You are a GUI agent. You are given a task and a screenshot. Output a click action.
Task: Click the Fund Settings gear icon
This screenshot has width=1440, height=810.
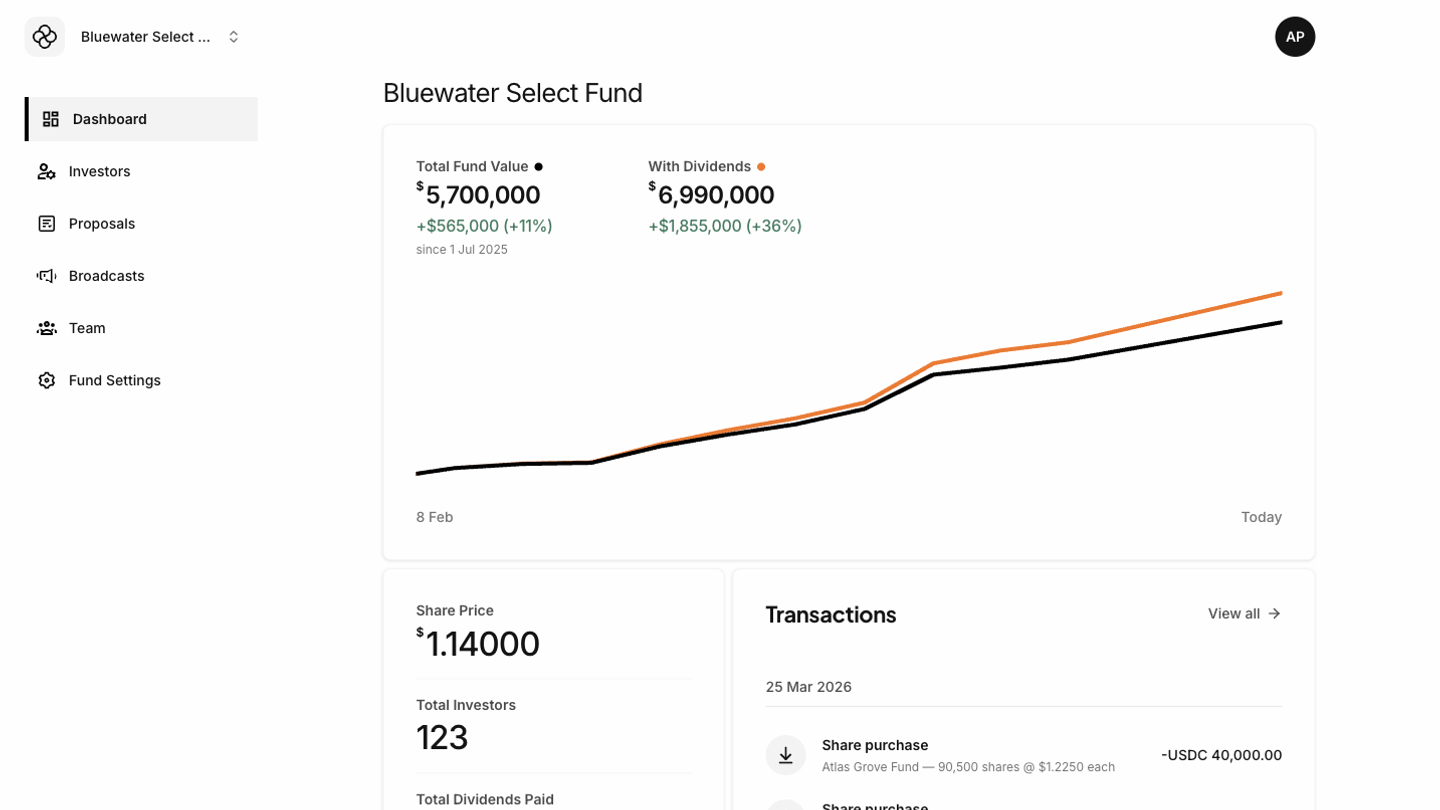click(x=46, y=380)
